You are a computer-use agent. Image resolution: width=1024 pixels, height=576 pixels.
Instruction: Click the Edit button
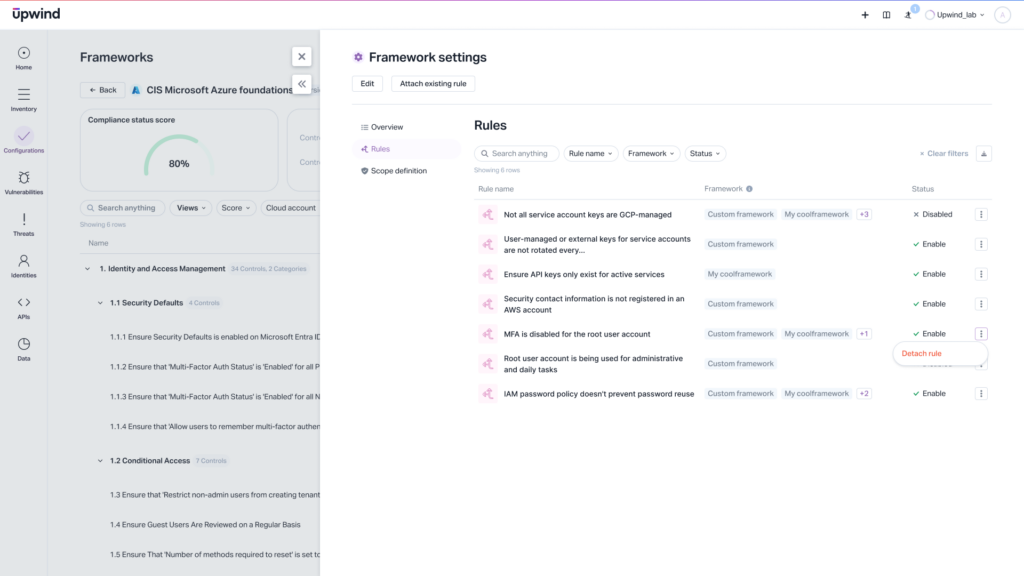tap(367, 84)
